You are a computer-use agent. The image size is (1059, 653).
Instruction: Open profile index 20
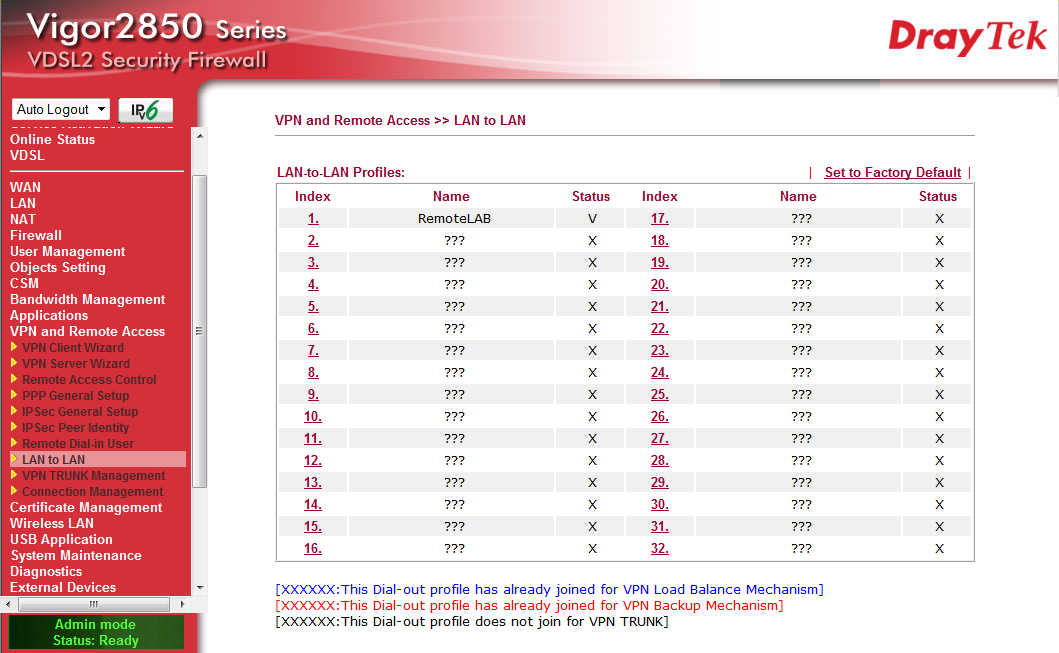coord(660,284)
